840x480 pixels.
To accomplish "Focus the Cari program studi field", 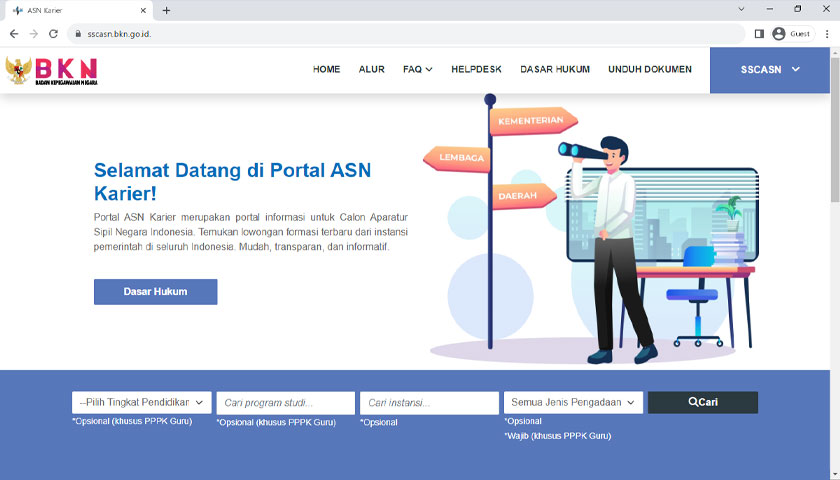I will coord(285,403).
